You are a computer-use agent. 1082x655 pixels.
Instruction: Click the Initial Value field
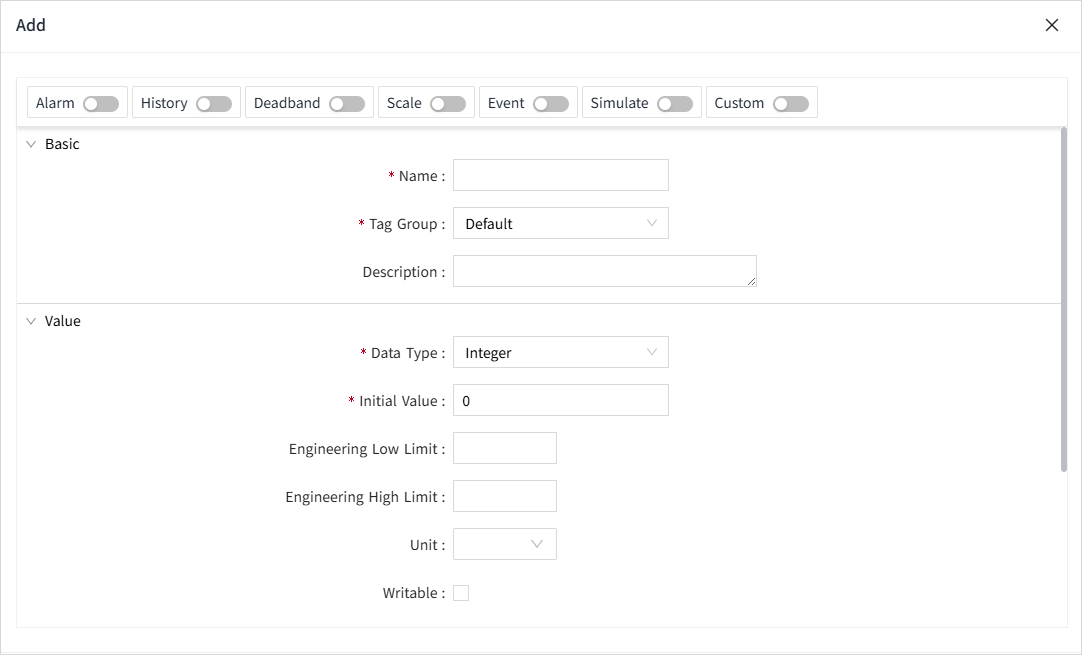point(560,401)
